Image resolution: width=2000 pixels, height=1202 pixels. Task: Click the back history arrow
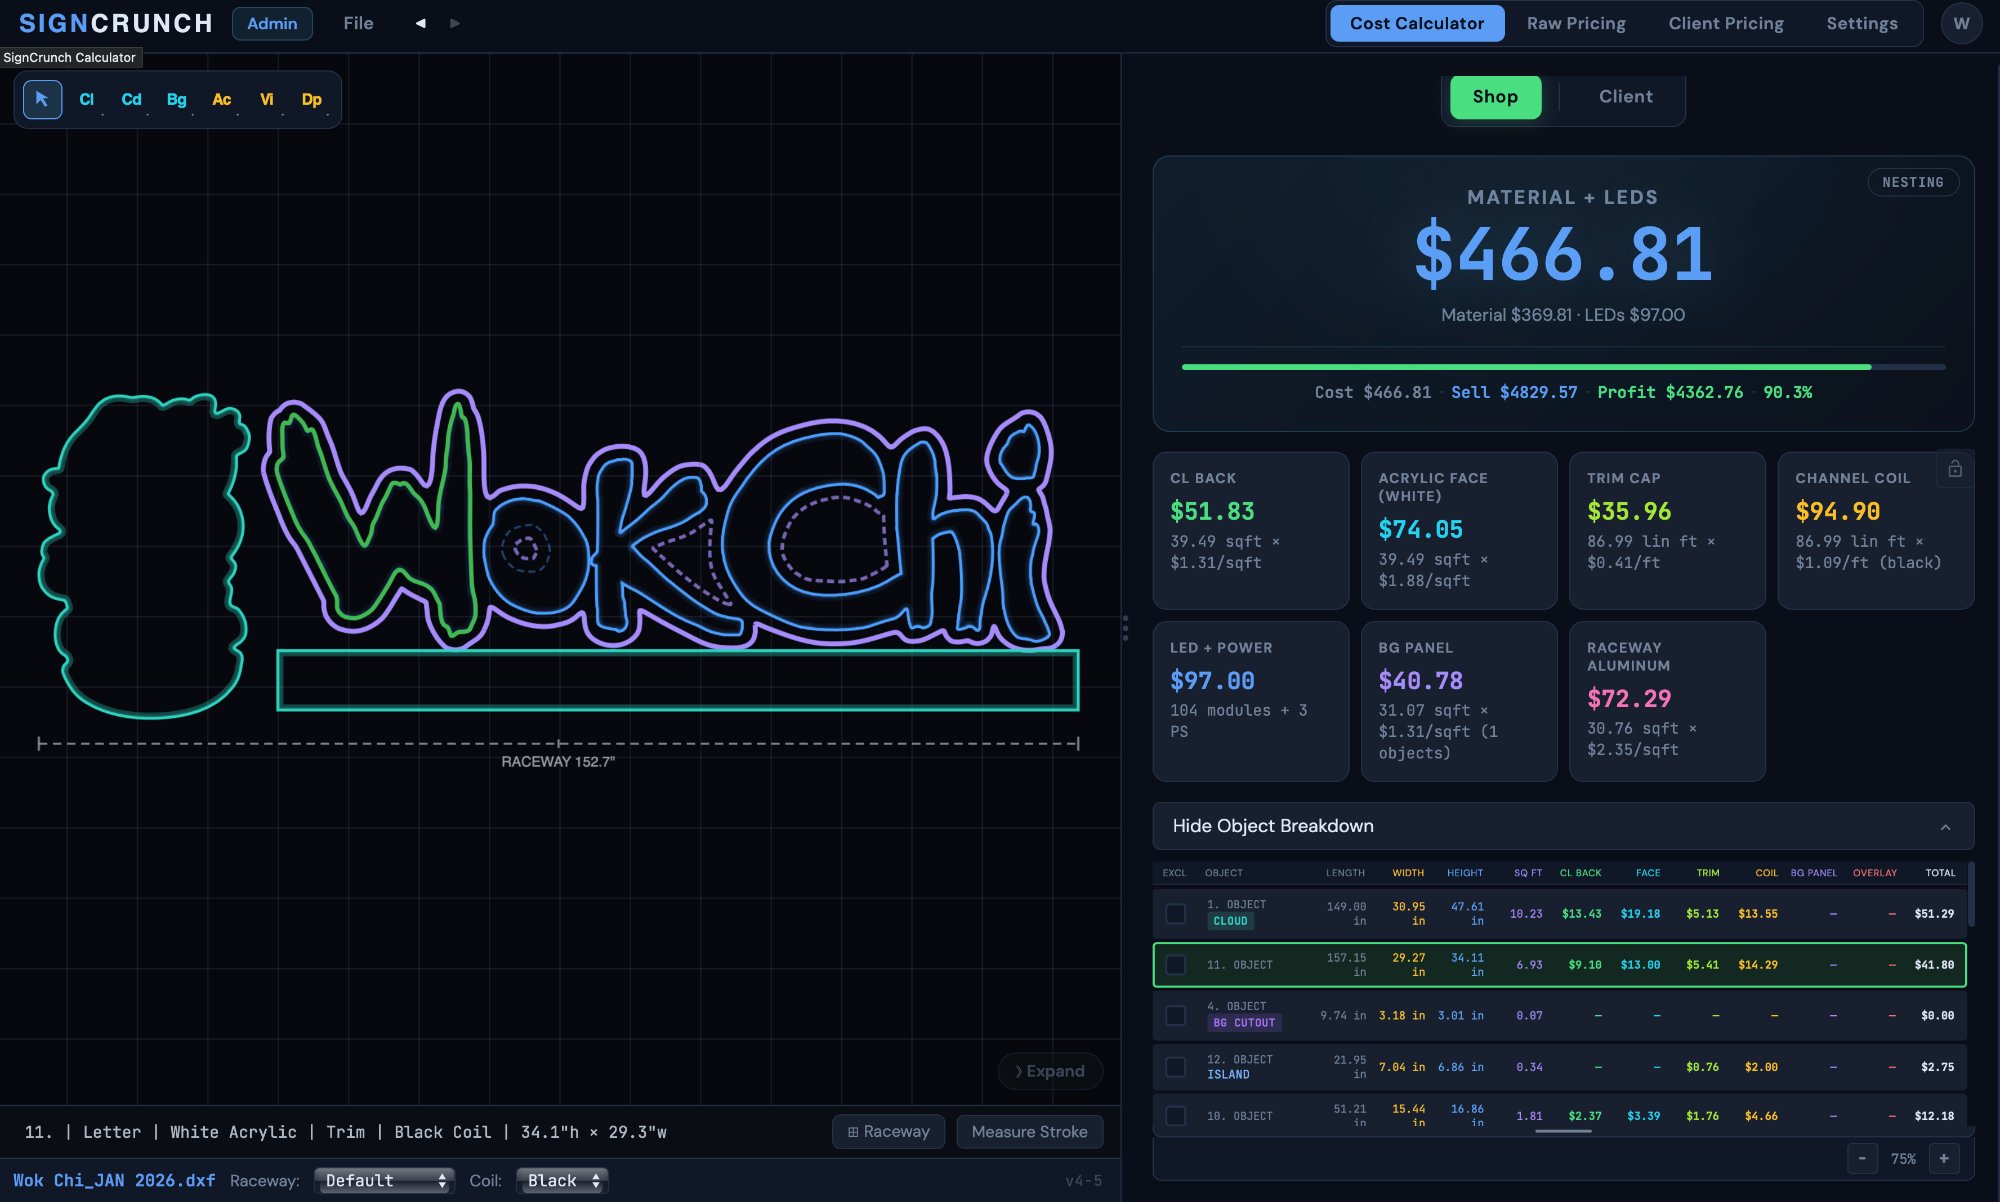[x=420, y=23]
